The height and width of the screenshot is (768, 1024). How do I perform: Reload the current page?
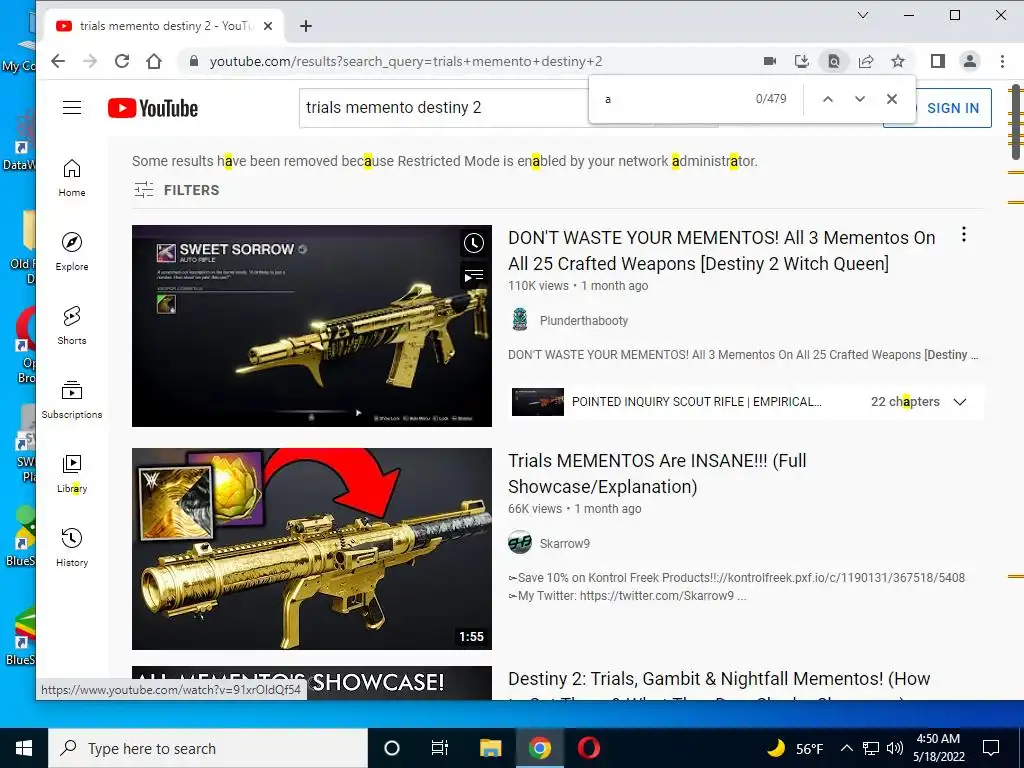point(122,61)
